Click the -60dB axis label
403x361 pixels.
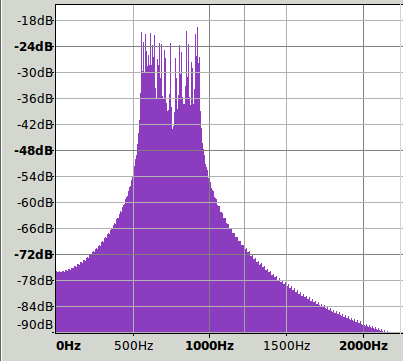[35, 202]
